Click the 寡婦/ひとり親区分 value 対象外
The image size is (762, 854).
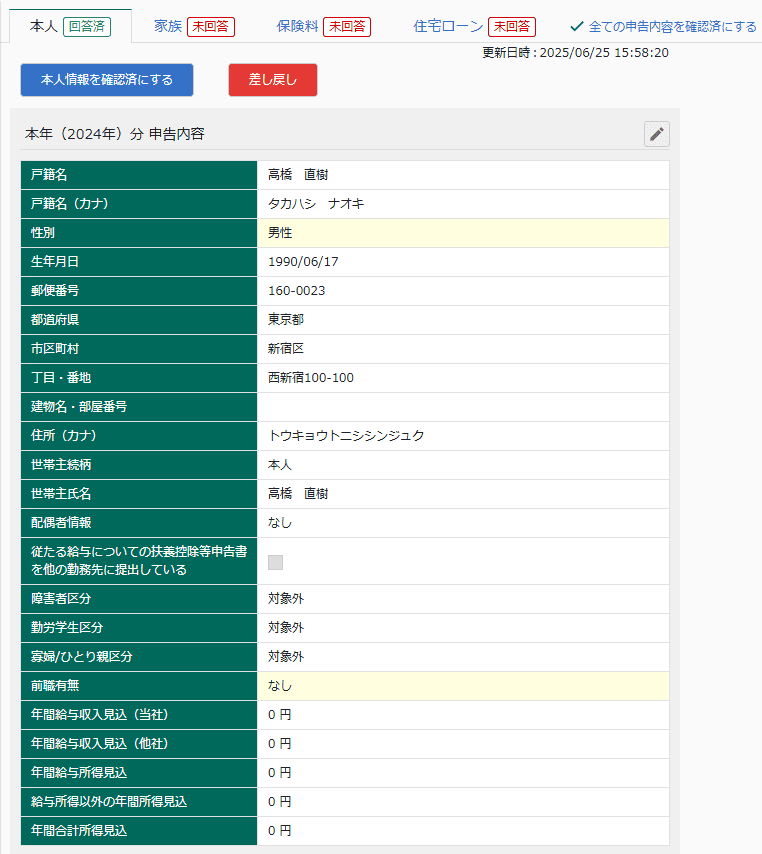286,657
